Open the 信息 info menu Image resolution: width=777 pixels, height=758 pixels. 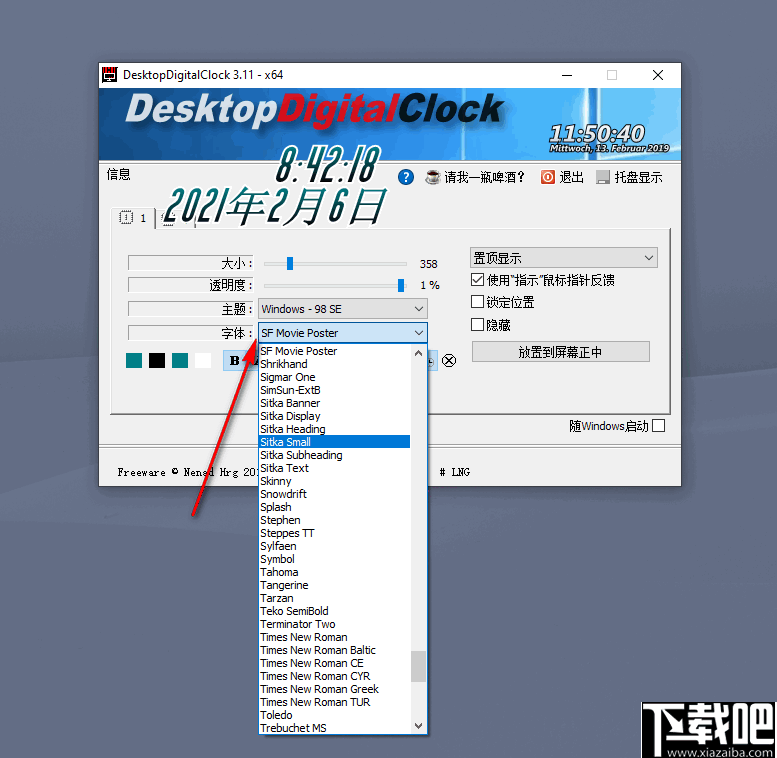click(118, 174)
